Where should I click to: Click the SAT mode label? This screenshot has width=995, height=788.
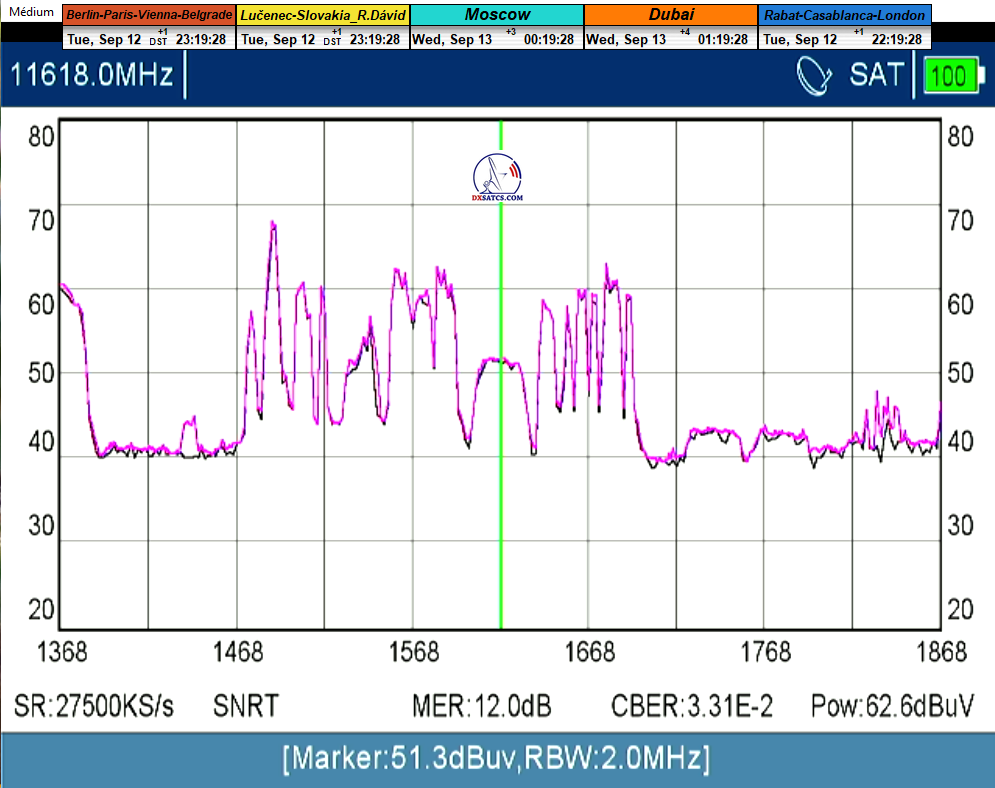(876, 76)
